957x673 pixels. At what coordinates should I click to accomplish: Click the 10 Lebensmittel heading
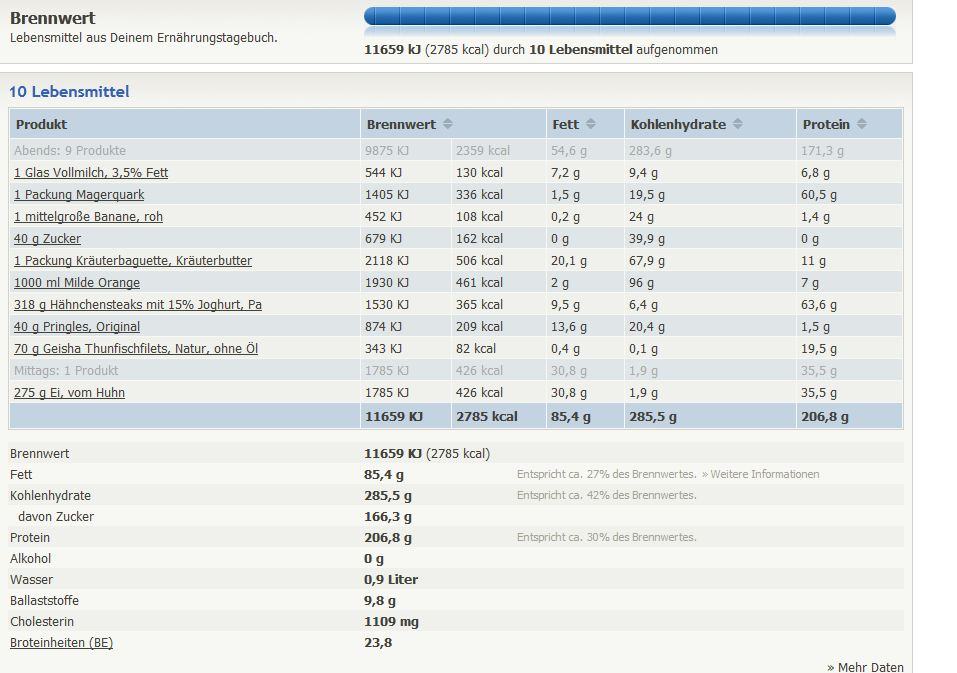click(69, 92)
